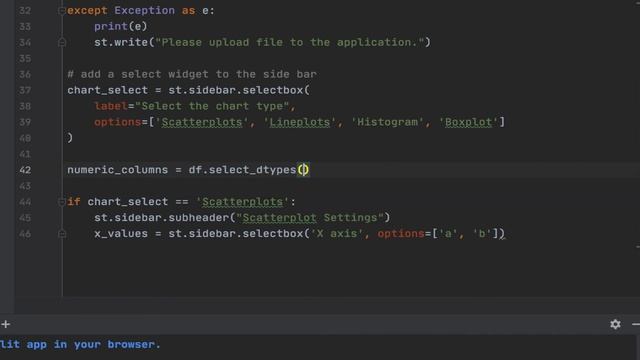
Task: Click fold end marker on line 34
Action: [x=62, y=42]
